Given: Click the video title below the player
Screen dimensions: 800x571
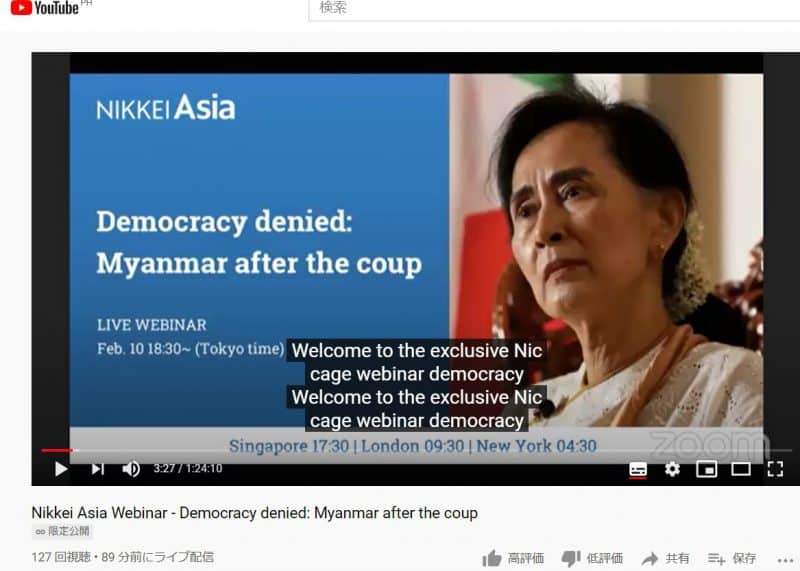Looking at the screenshot, I should (x=255, y=513).
